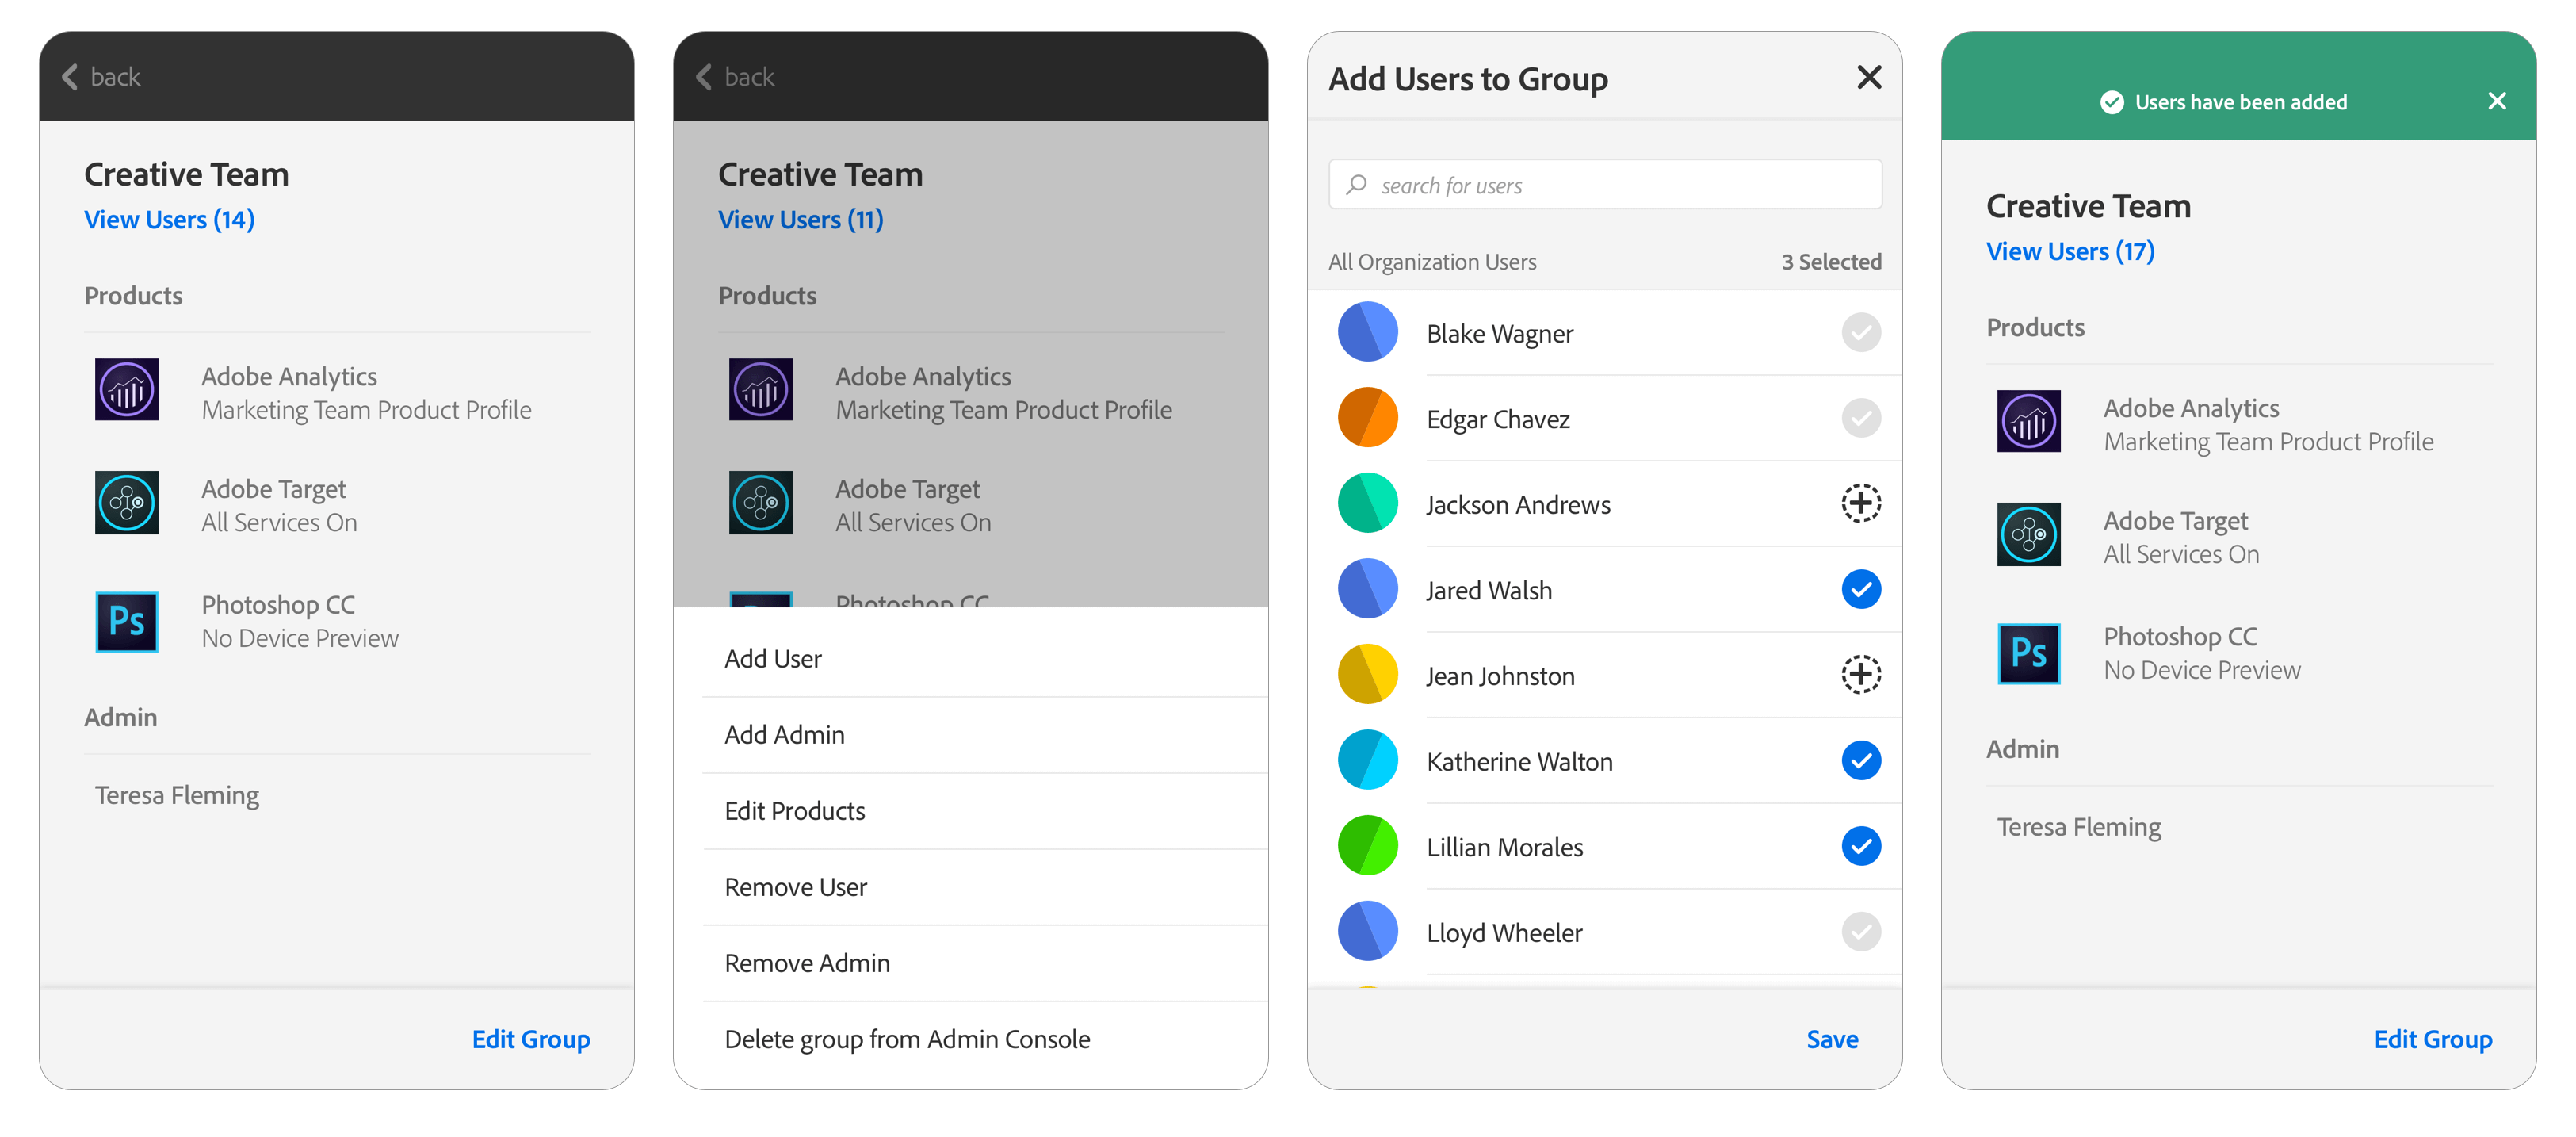Click Lillian Morales' green avatar
Screen dimensions: 2576x1137
click(x=1367, y=845)
